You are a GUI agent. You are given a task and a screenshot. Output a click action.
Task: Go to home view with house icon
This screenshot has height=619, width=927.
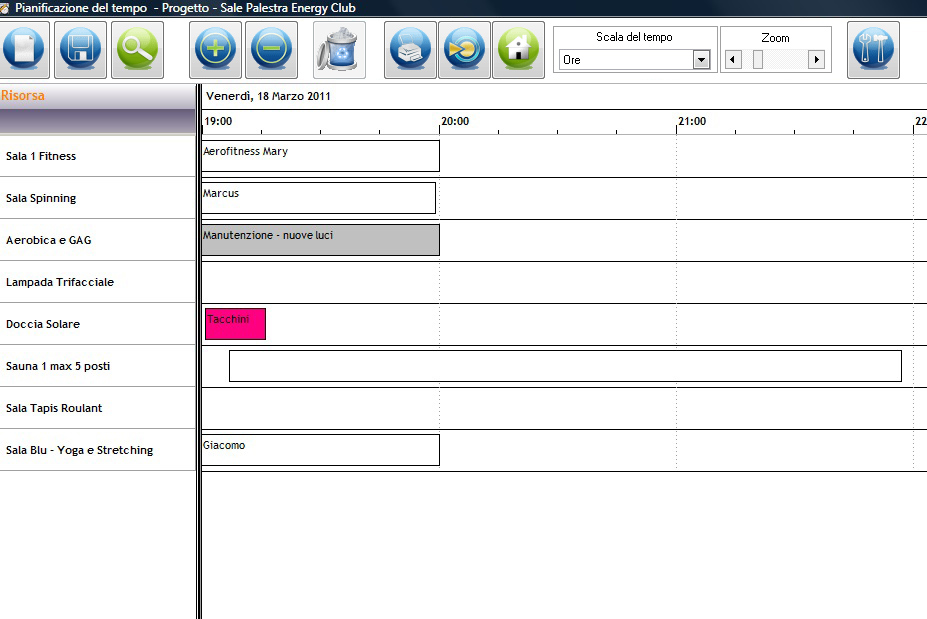tap(518, 50)
